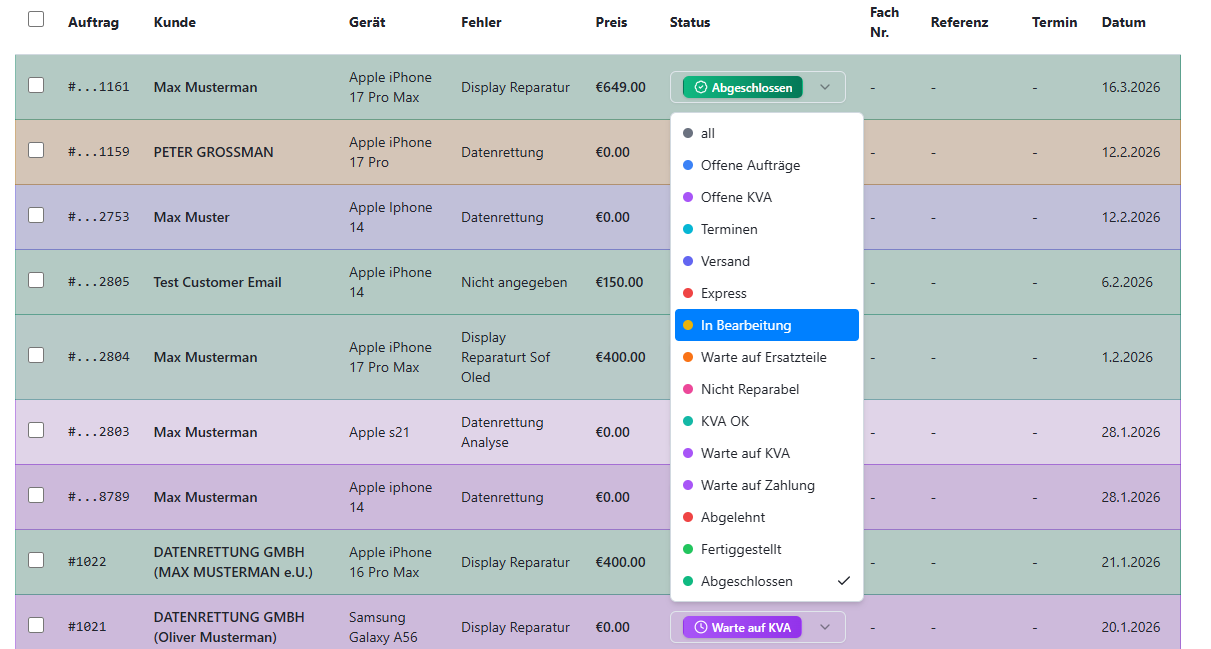Open order number #...1159
Screen dimensions: 1211x649
[99, 152]
